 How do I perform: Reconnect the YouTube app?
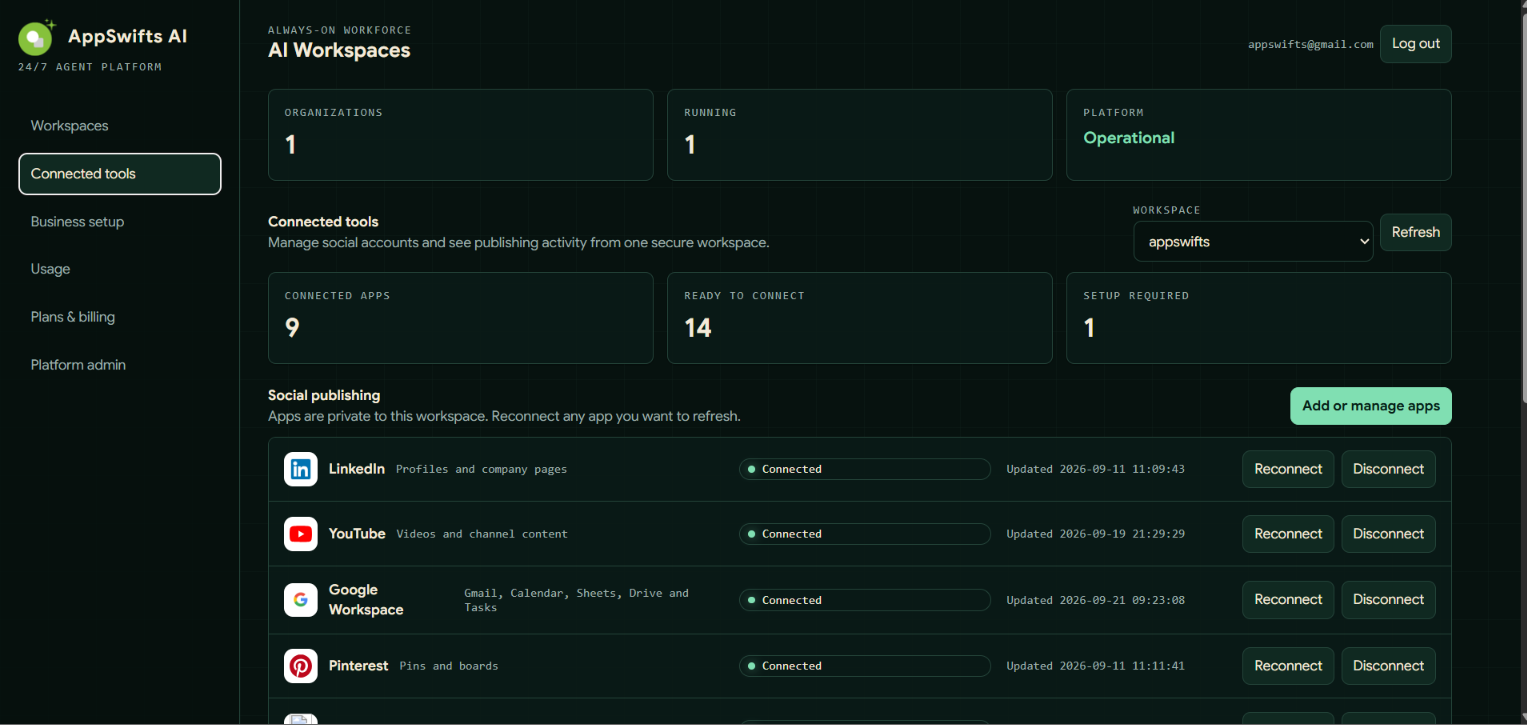pos(1288,534)
